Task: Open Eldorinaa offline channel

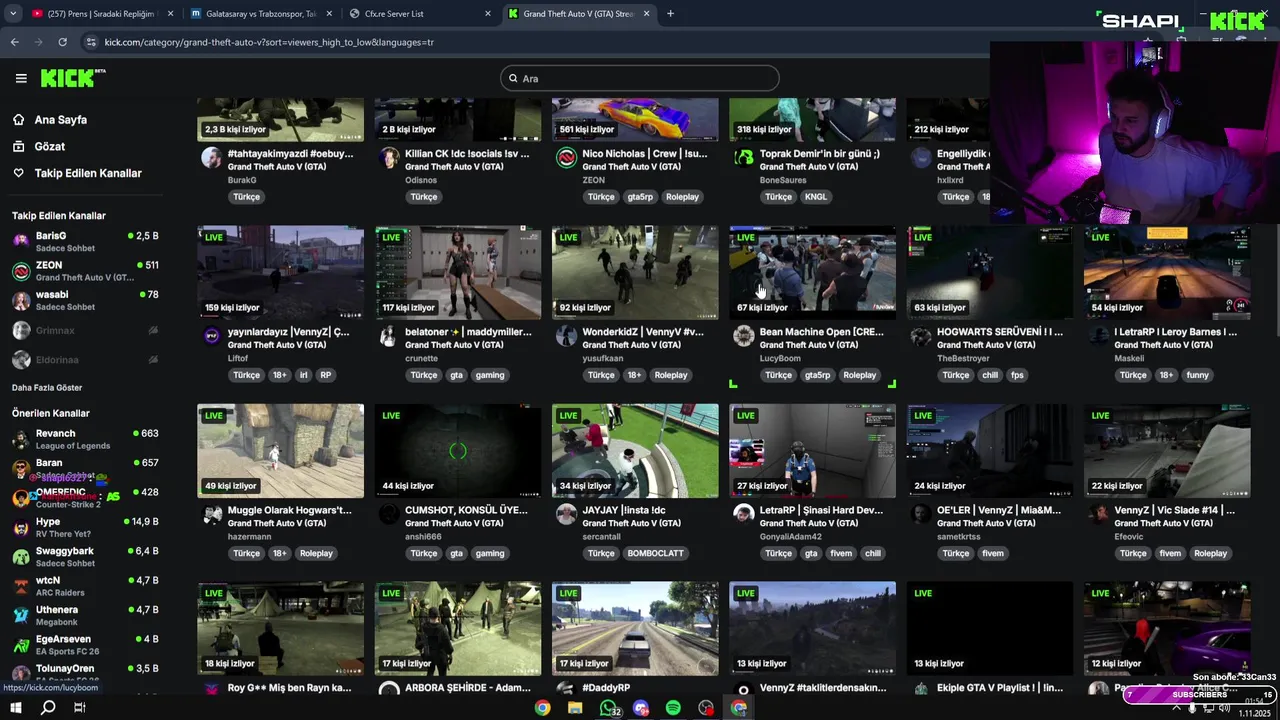Action: [x=85, y=359]
